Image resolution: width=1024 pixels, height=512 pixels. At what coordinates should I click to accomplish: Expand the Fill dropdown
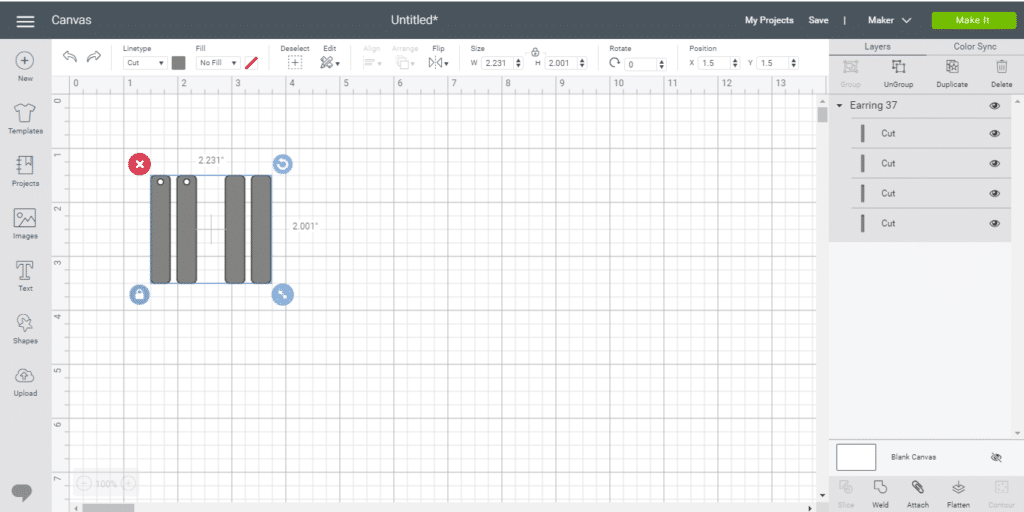(218, 63)
